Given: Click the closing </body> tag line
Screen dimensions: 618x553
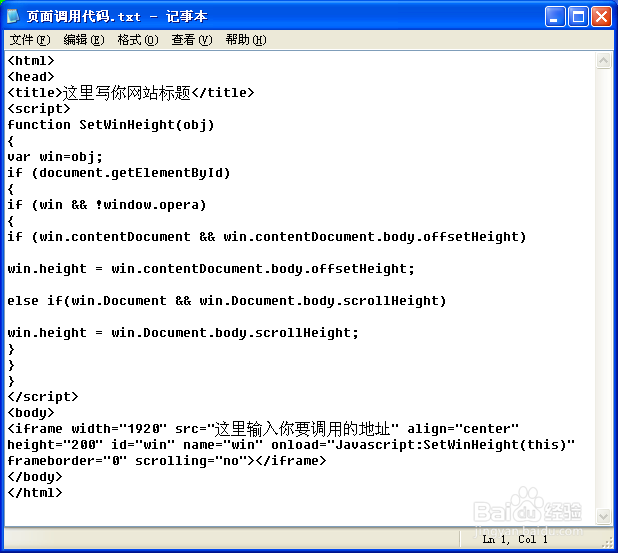Looking at the screenshot, I should tap(35, 477).
